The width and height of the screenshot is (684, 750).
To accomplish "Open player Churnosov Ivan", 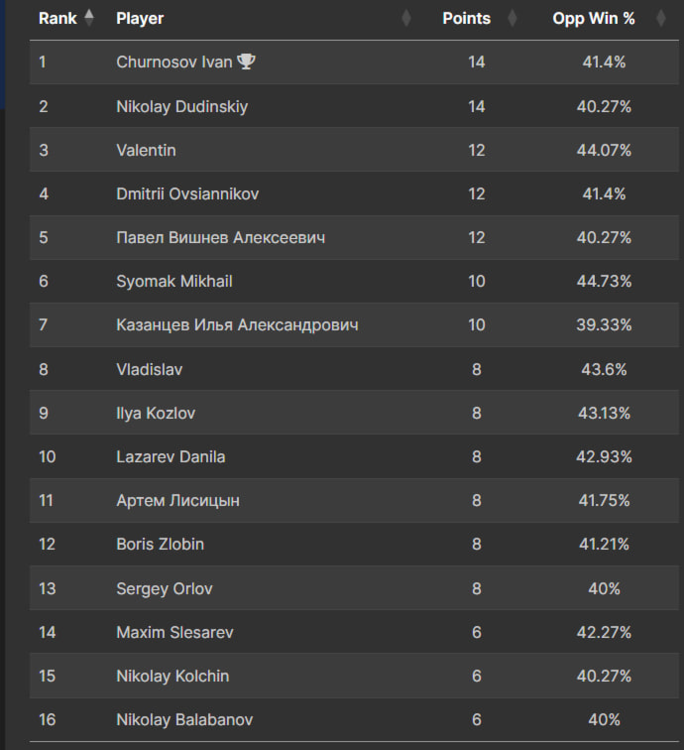I will tap(174, 62).
